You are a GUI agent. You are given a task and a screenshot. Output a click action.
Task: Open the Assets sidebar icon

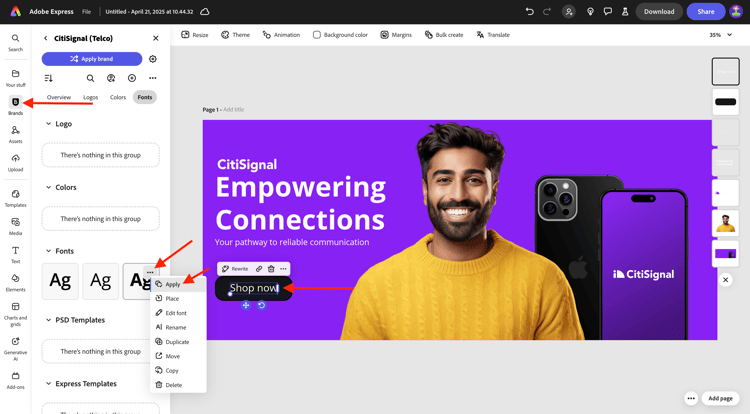pyautogui.click(x=15, y=134)
